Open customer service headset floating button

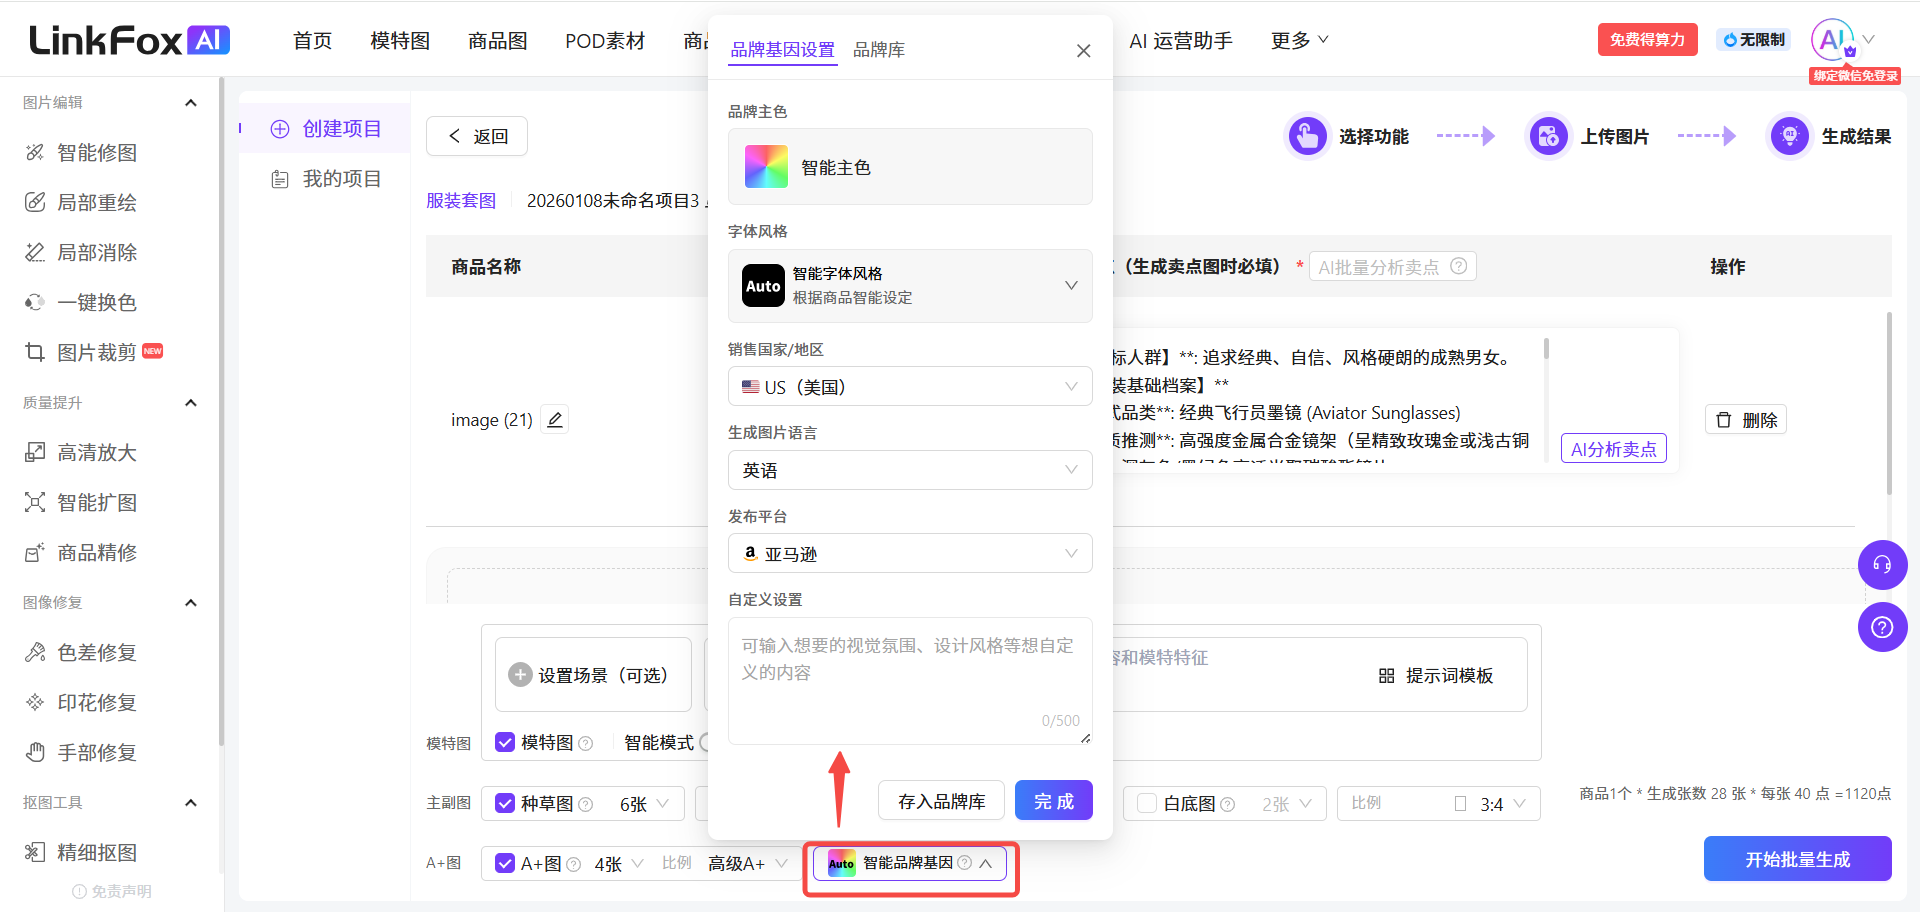click(1882, 565)
